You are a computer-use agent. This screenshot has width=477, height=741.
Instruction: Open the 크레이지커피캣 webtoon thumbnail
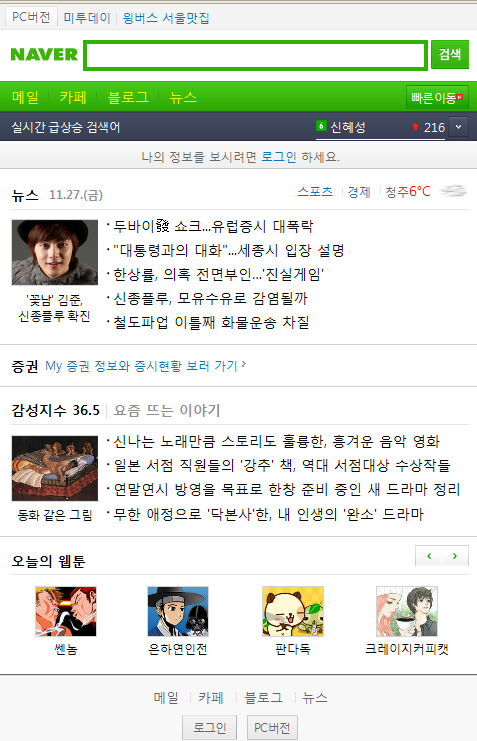coord(407,611)
